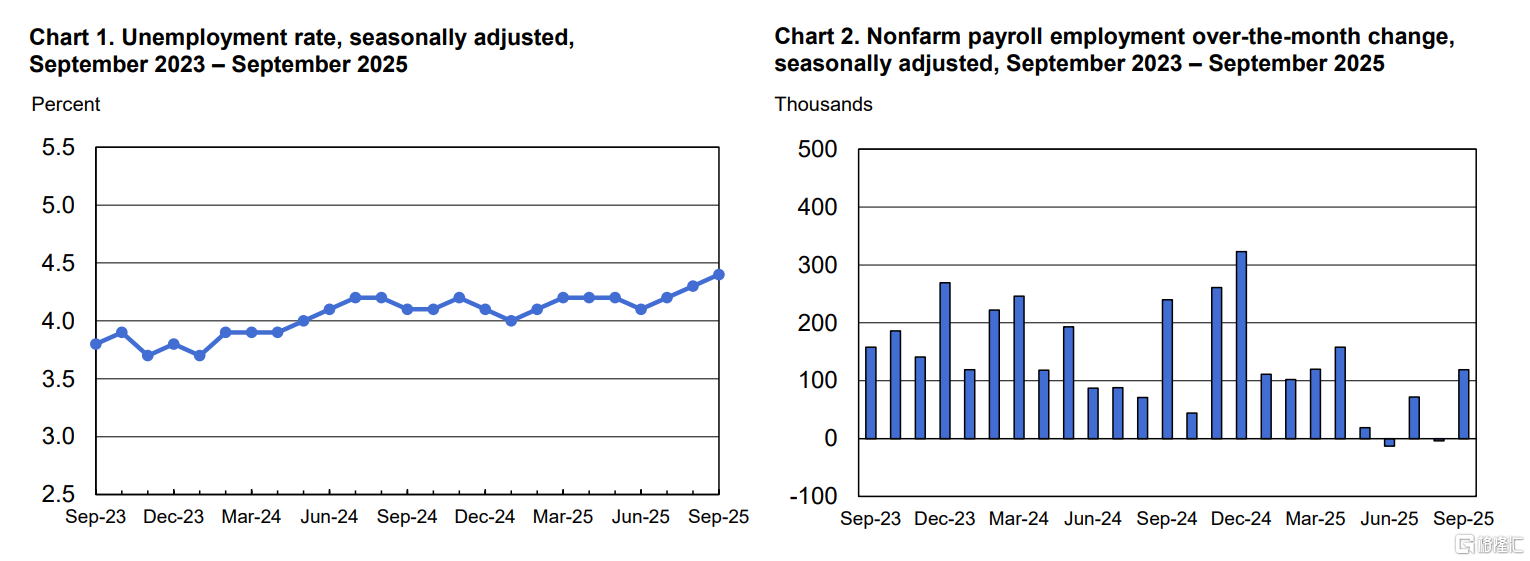Click the -100 value on payroll y-axis
This screenshot has height=561, width=1530.
pyautogui.click(x=814, y=496)
